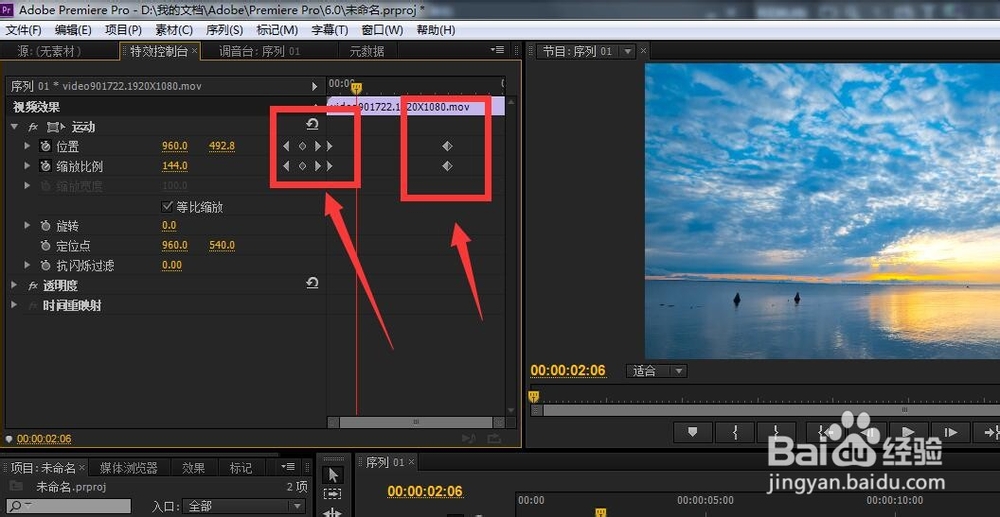The width and height of the screenshot is (1000, 517).
Task: Go to previous keyframe on 缩放比例 row
Action: click(286, 166)
